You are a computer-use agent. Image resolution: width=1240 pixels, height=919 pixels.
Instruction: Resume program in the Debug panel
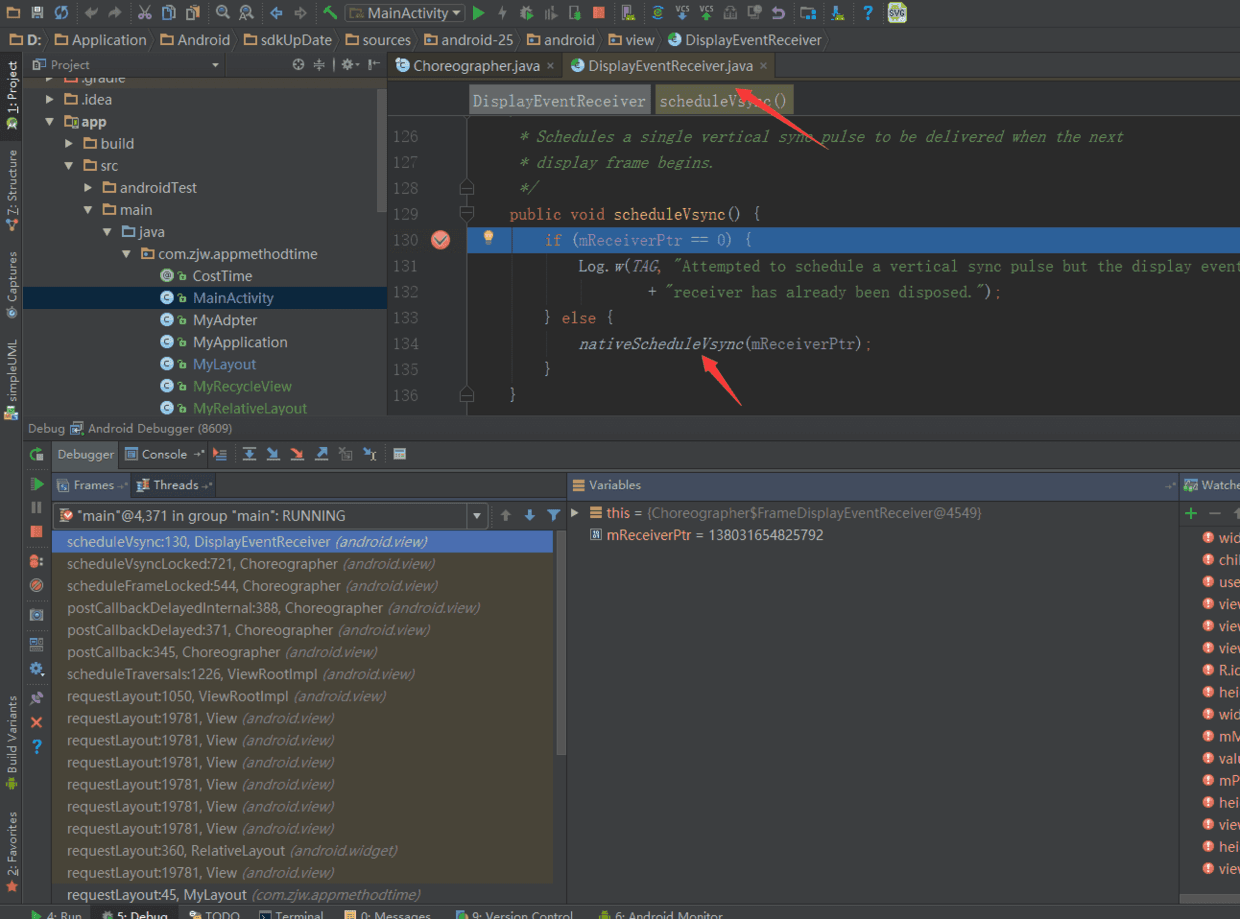point(37,484)
